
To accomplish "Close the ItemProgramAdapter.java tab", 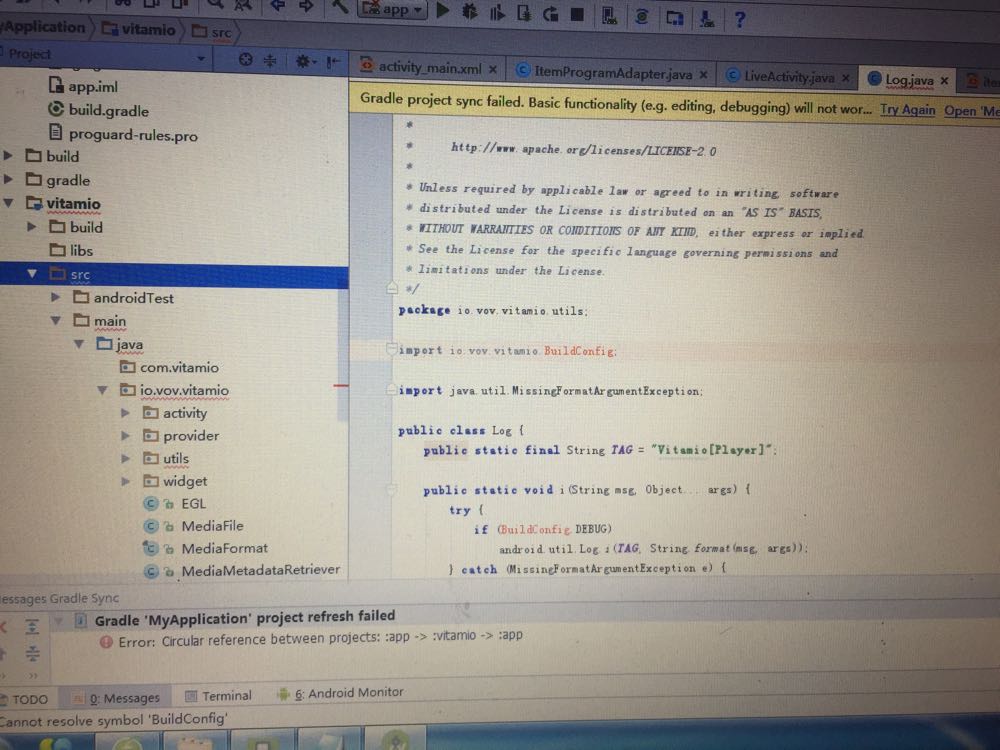I will pos(703,75).
